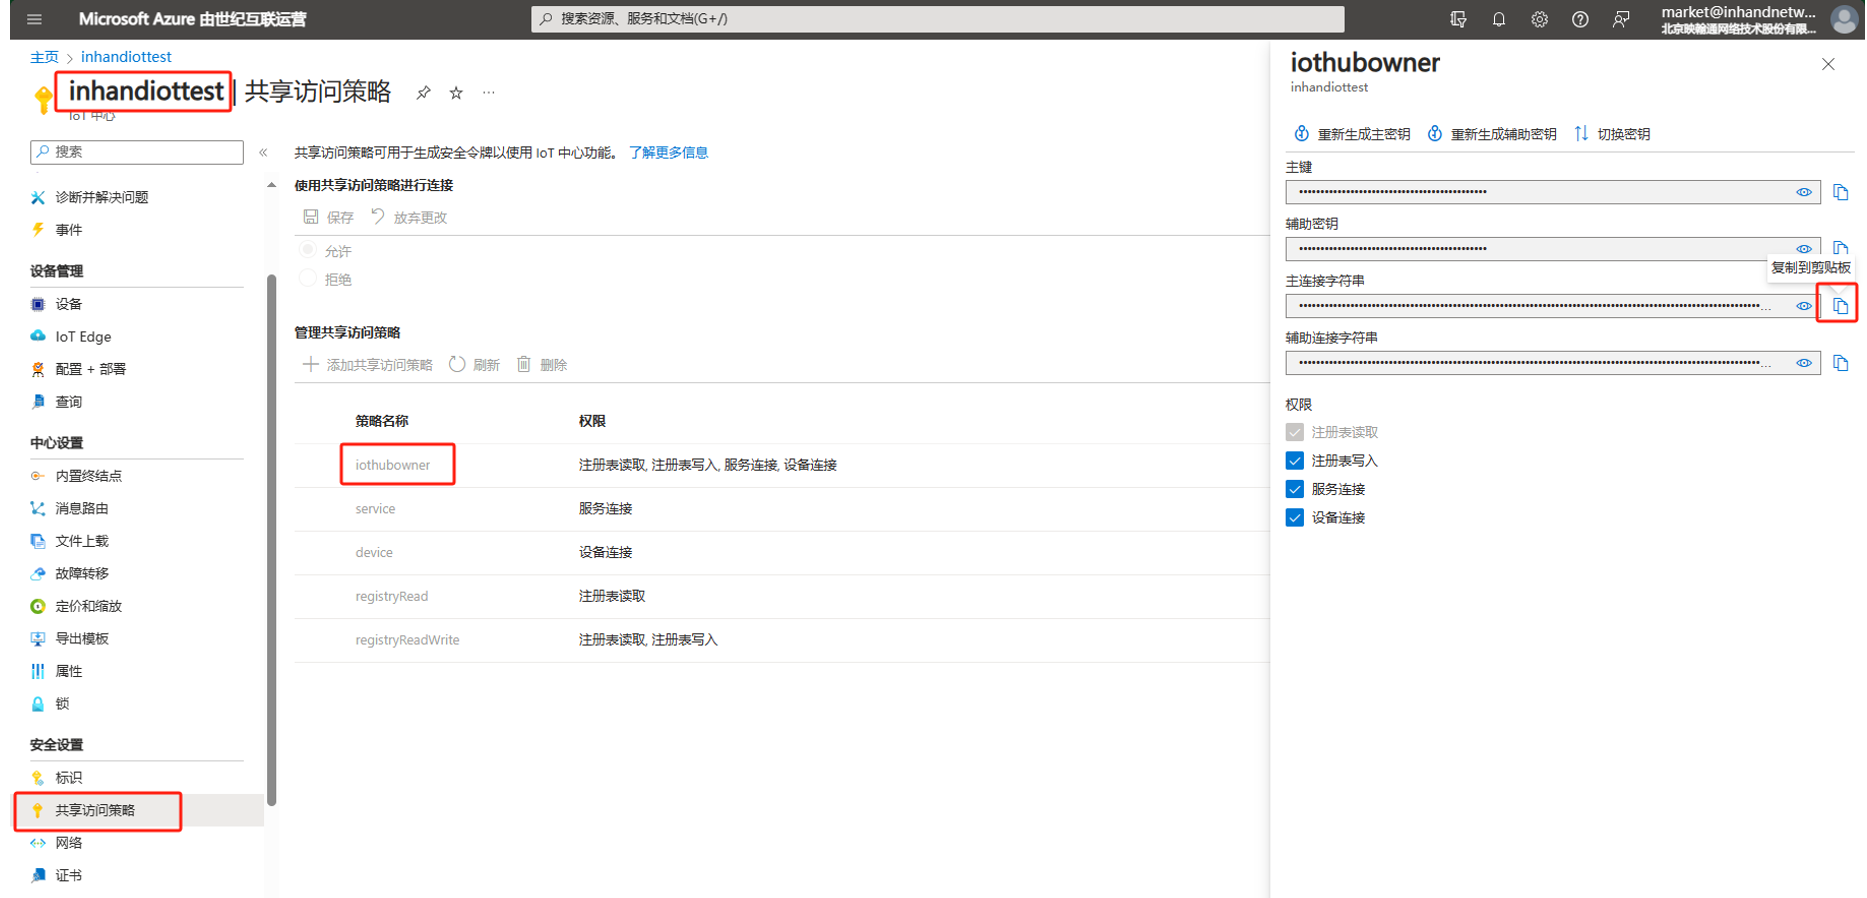The width and height of the screenshot is (1867, 898).
Task: Open 网络 menu item
Action: [57, 843]
